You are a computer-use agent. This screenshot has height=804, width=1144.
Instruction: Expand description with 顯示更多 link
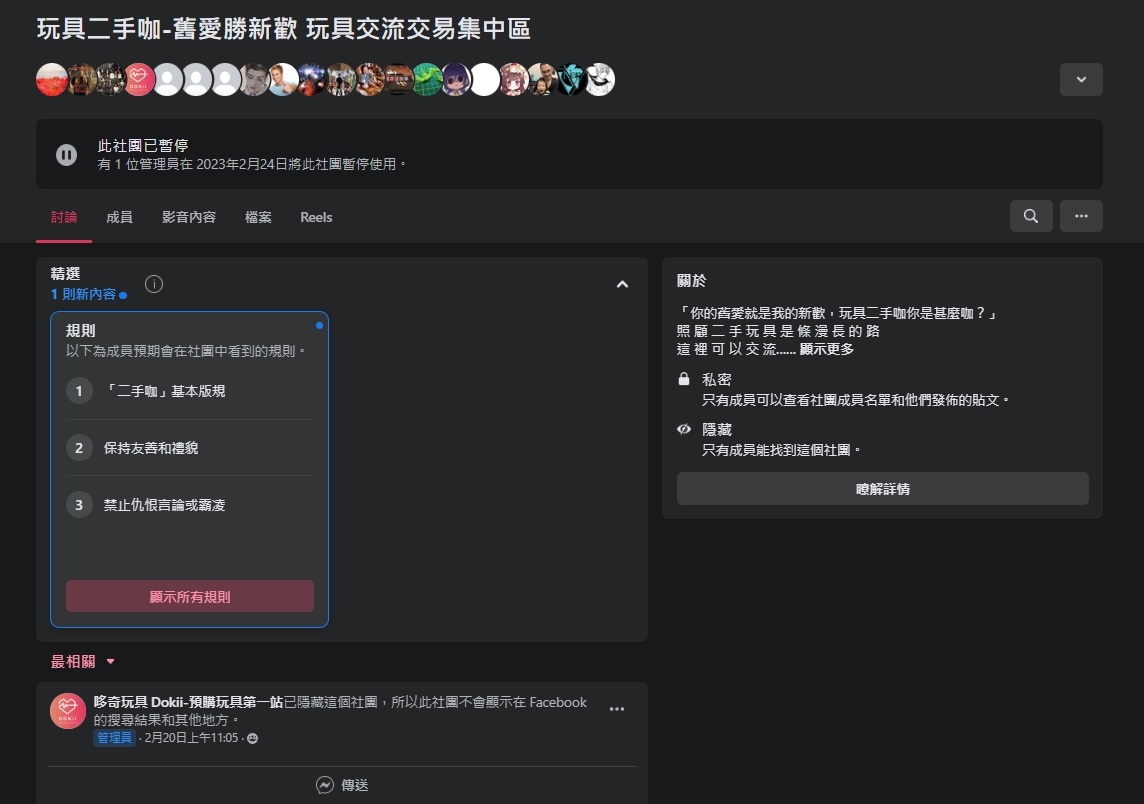827,349
